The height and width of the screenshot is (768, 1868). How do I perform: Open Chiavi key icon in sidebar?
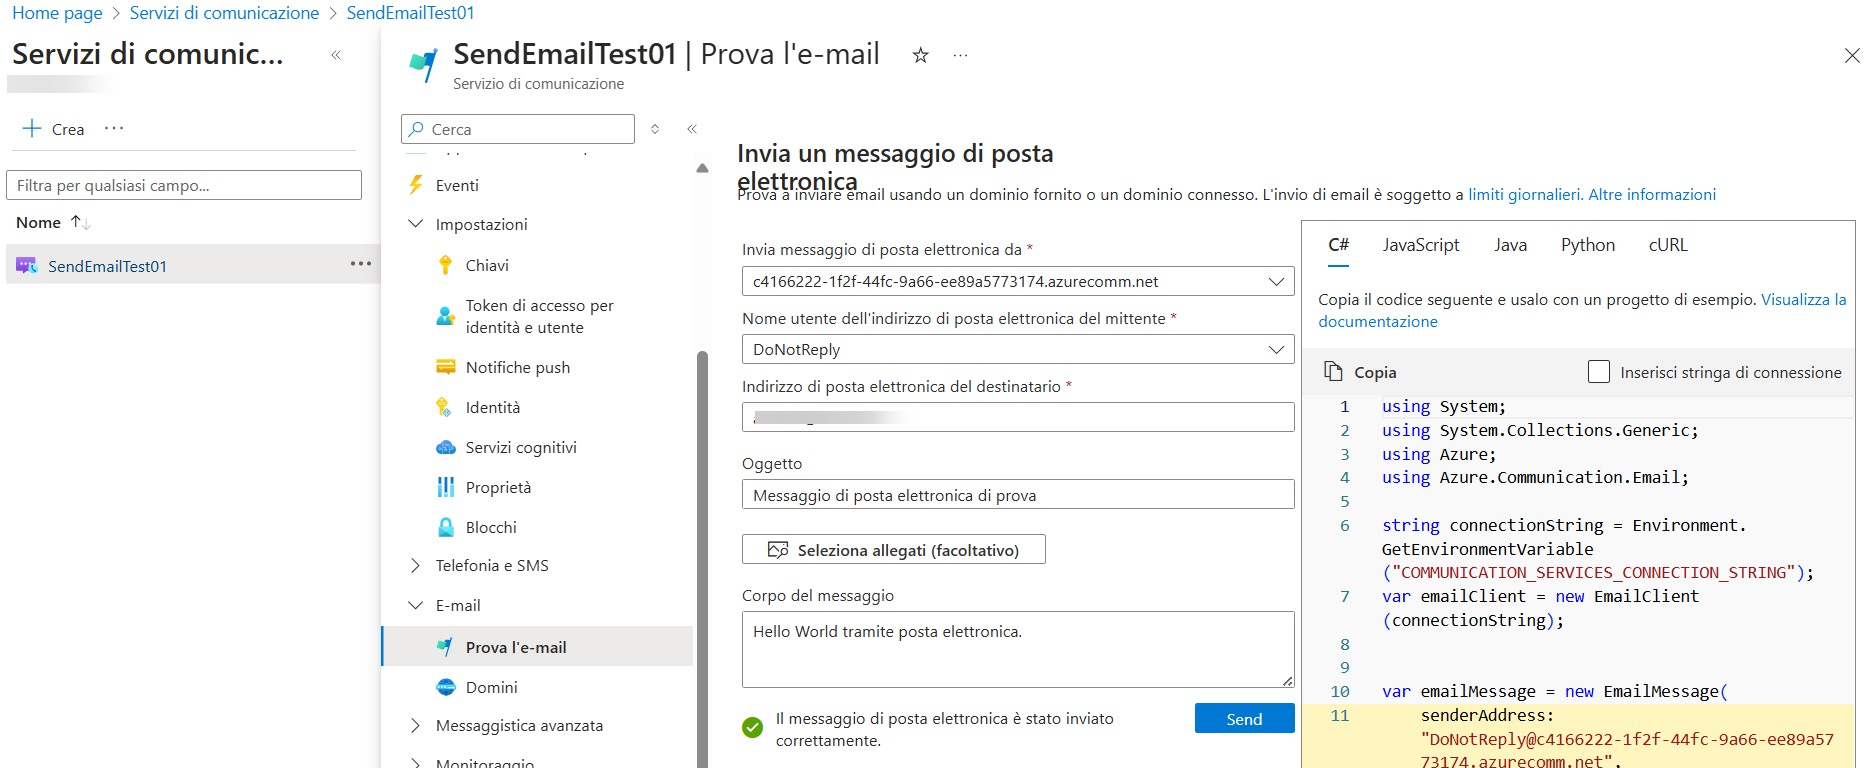[446, 265]
